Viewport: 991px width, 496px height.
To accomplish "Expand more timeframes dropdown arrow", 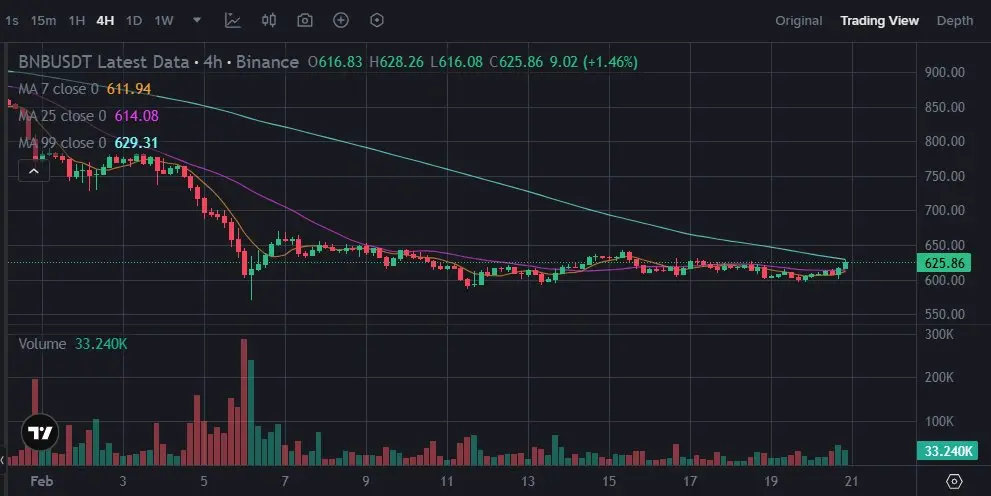I will point(197,20).
